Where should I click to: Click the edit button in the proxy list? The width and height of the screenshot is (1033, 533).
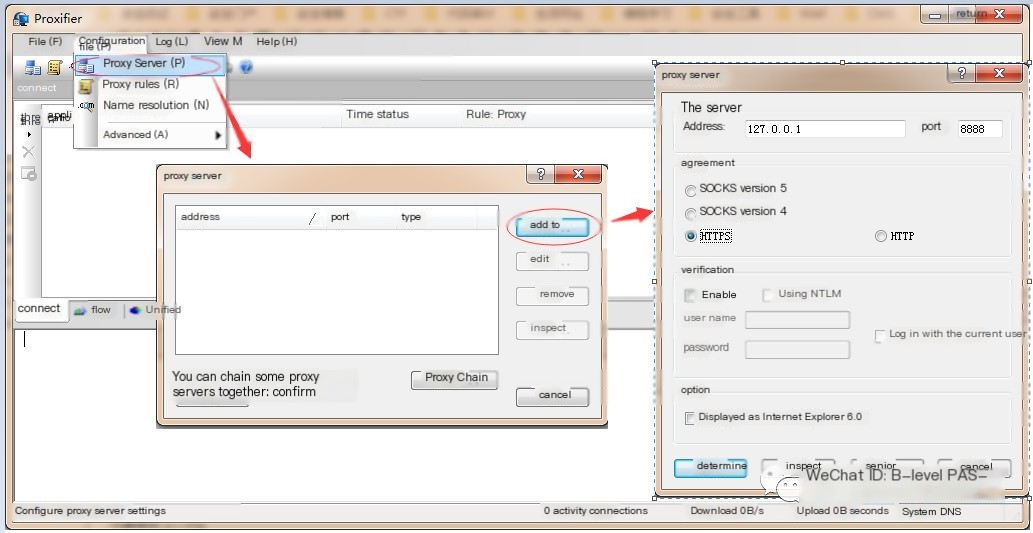552,260
